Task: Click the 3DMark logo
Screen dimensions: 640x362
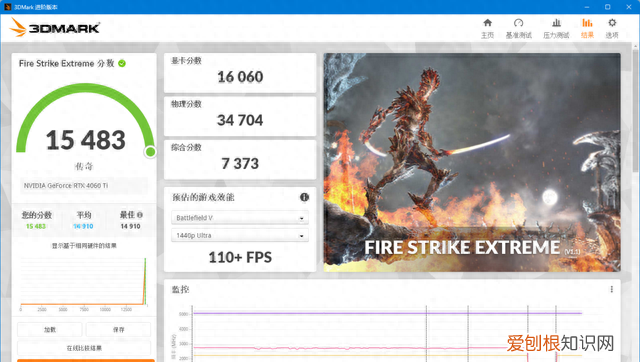Action: click(55, 28)
